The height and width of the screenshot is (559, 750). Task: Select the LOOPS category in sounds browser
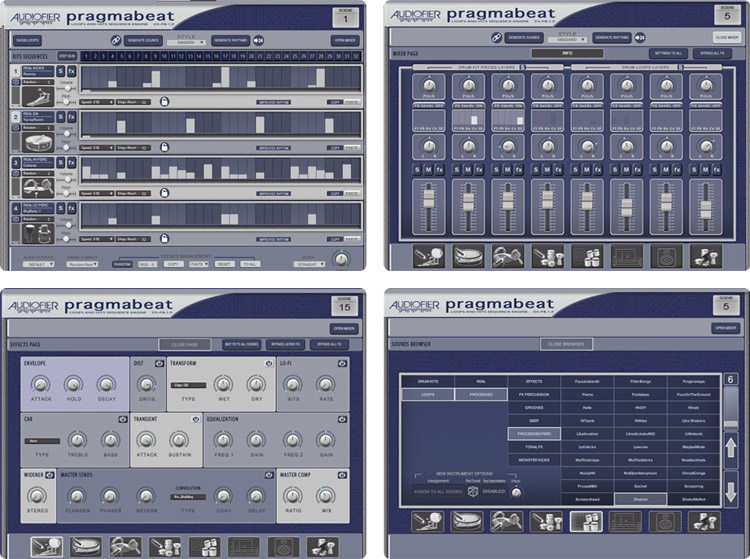(428, 395)
